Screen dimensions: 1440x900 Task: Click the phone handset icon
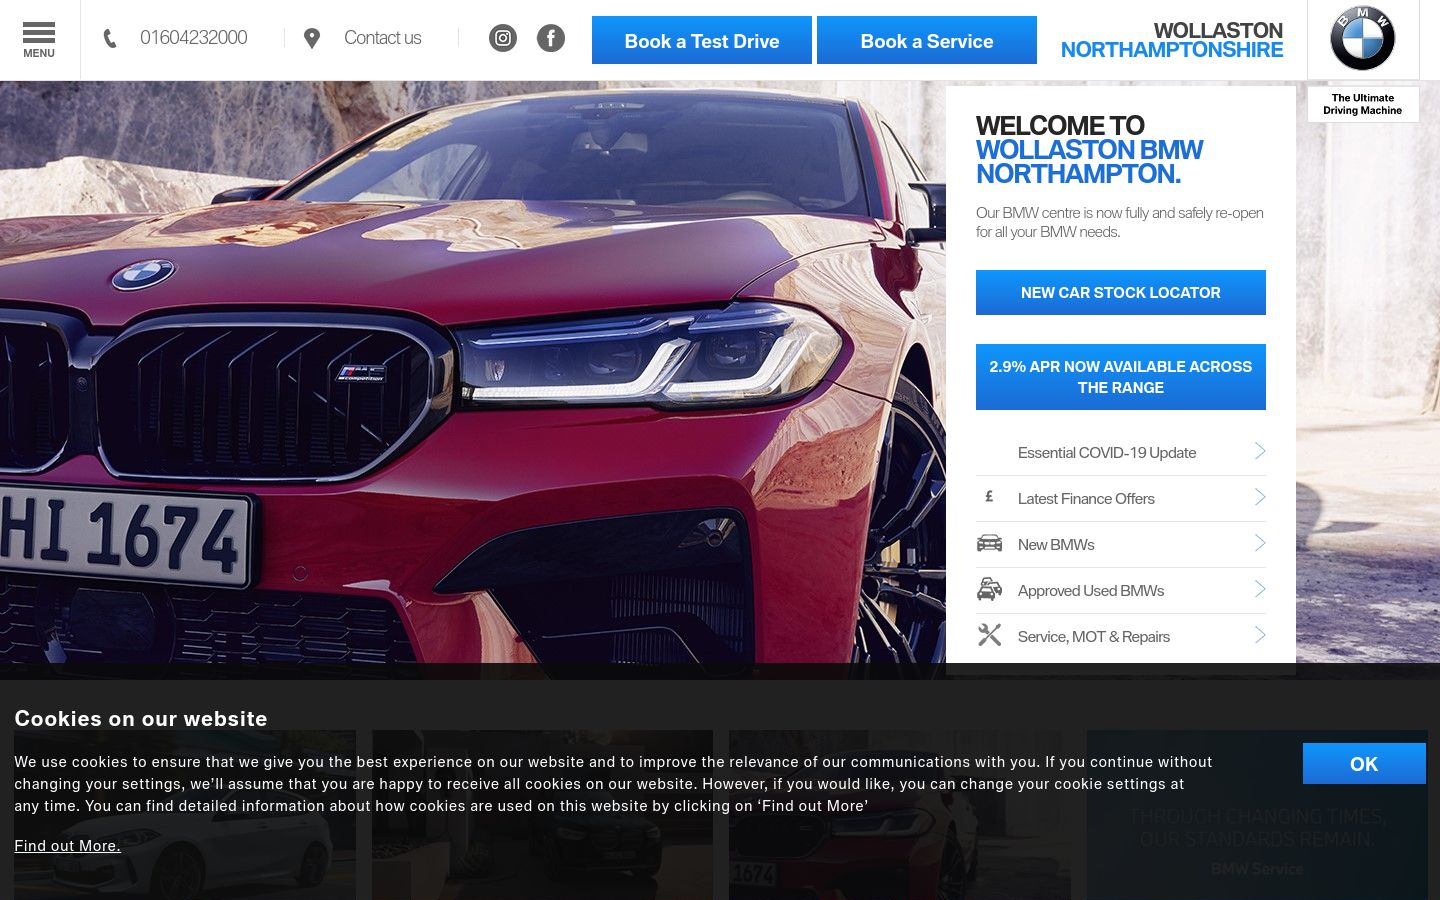(x=110, y=38)
